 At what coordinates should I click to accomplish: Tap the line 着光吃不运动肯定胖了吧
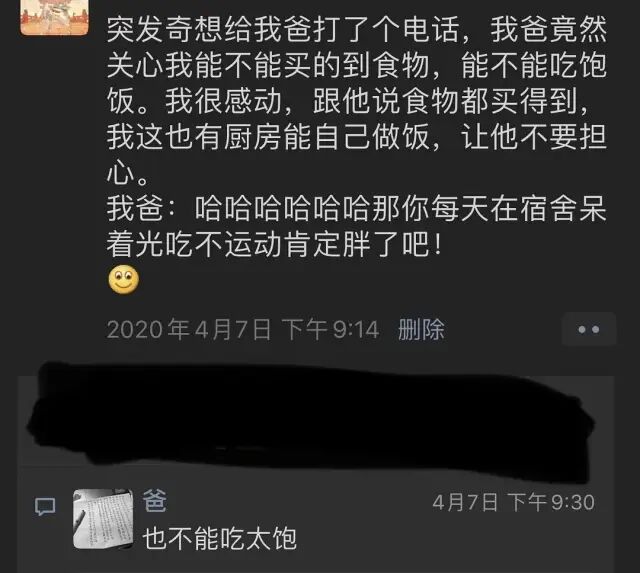click(274, 245)
